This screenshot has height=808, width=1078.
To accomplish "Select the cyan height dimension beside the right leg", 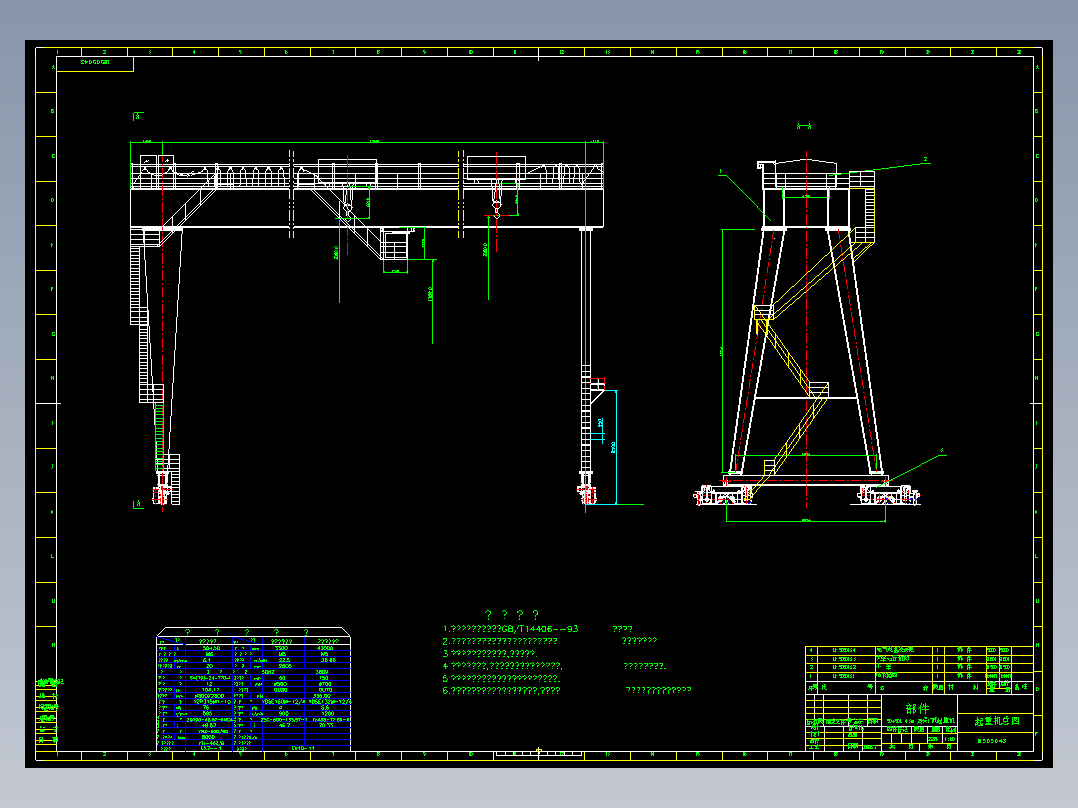I will point(613,447).
